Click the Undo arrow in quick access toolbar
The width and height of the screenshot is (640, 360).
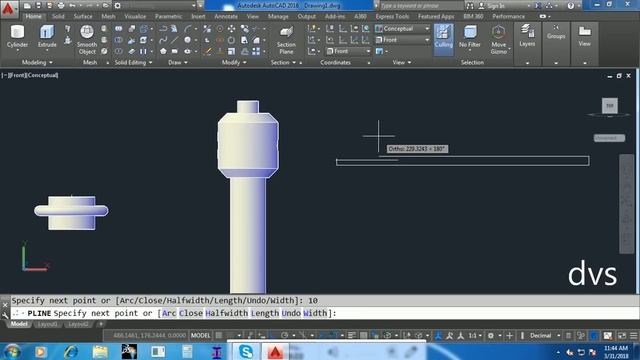[73, 6]
